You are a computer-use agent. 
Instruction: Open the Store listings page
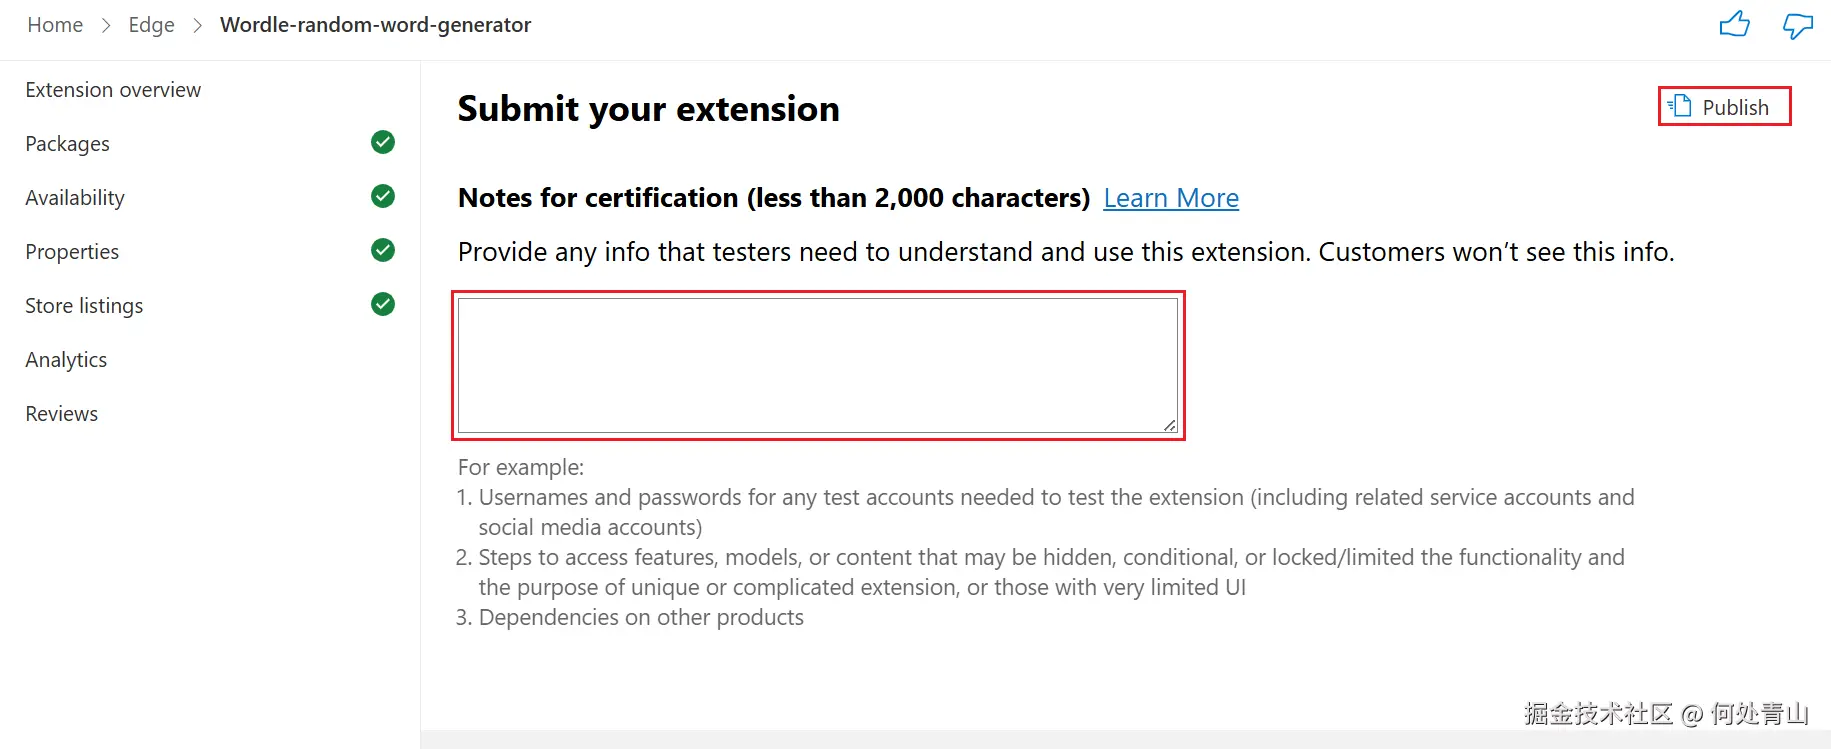[84, 305]
